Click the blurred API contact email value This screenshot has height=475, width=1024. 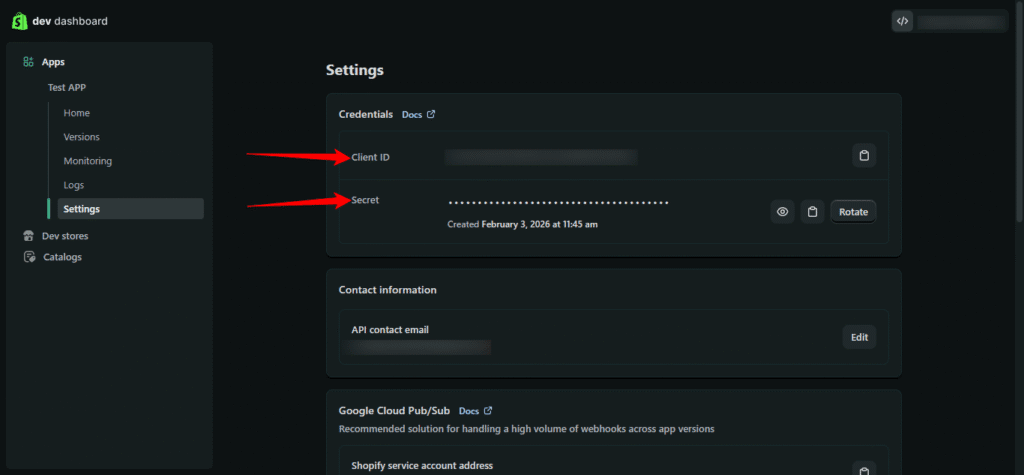coord(418,346)
